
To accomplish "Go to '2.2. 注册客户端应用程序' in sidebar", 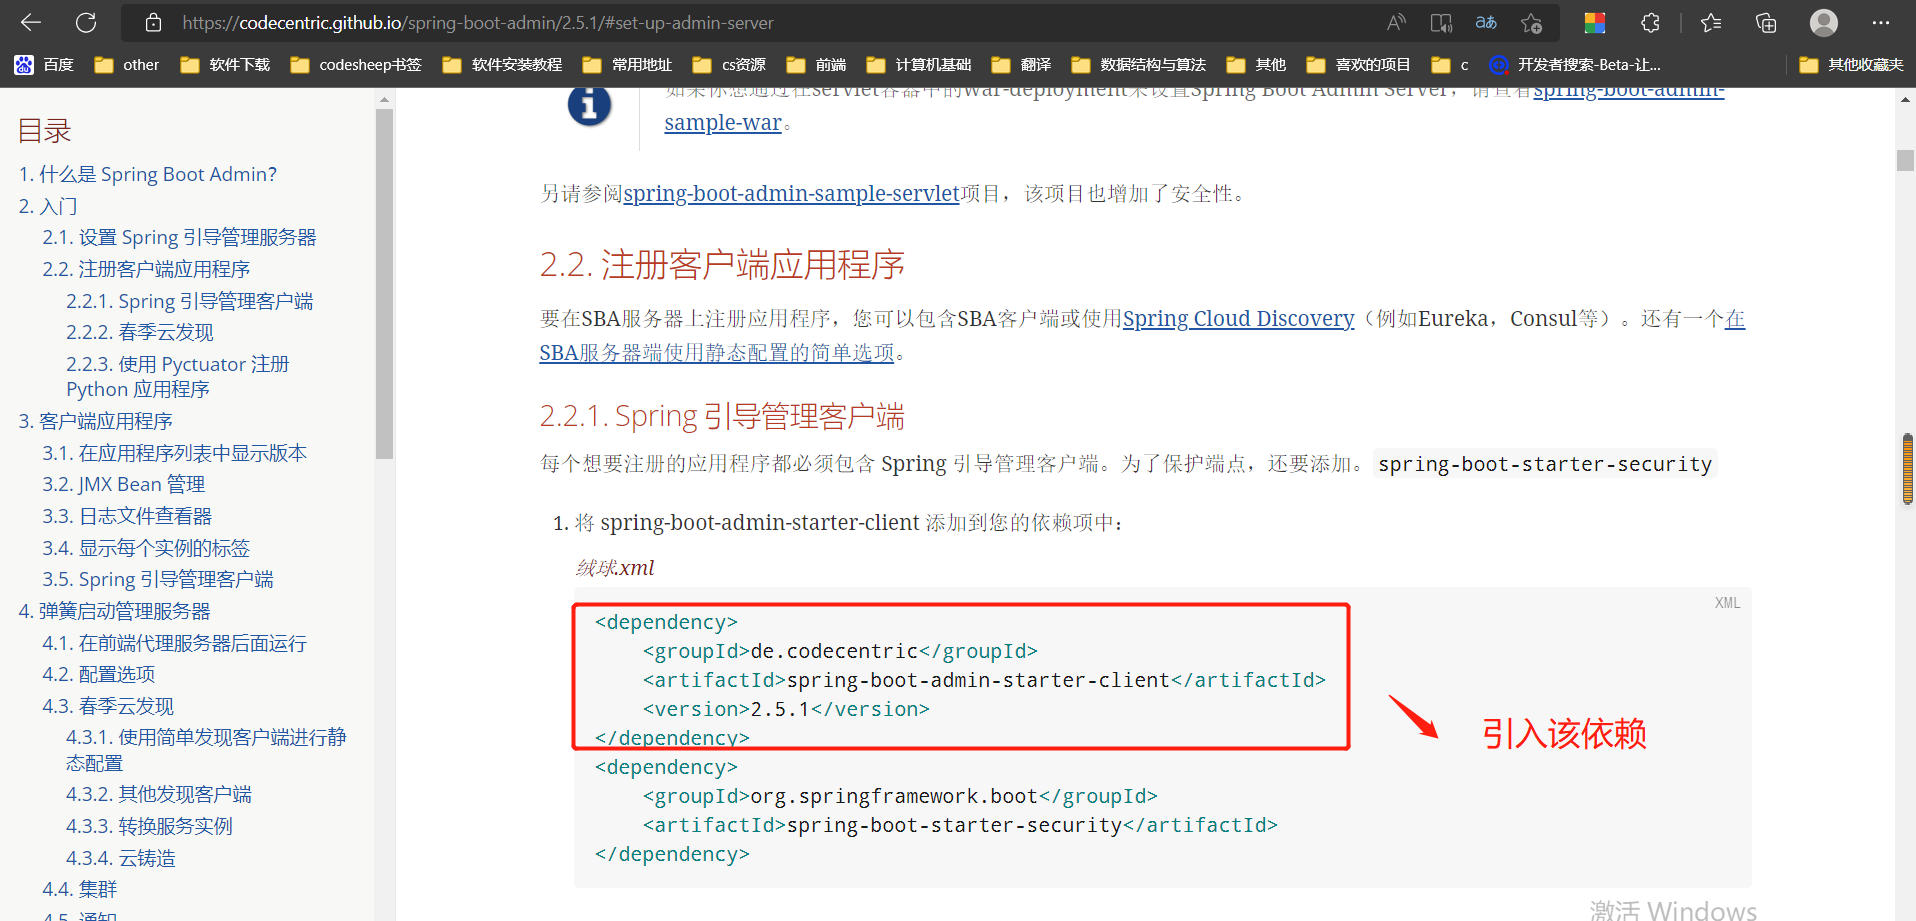I will 146,269.
